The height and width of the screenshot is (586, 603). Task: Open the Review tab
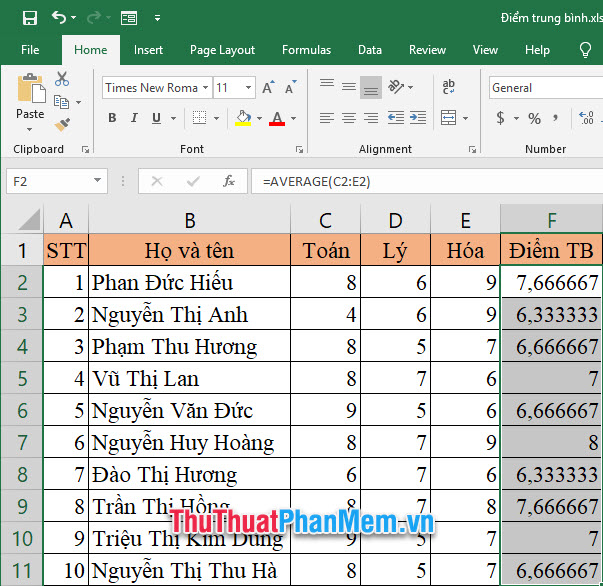click(x=427, y=50)
